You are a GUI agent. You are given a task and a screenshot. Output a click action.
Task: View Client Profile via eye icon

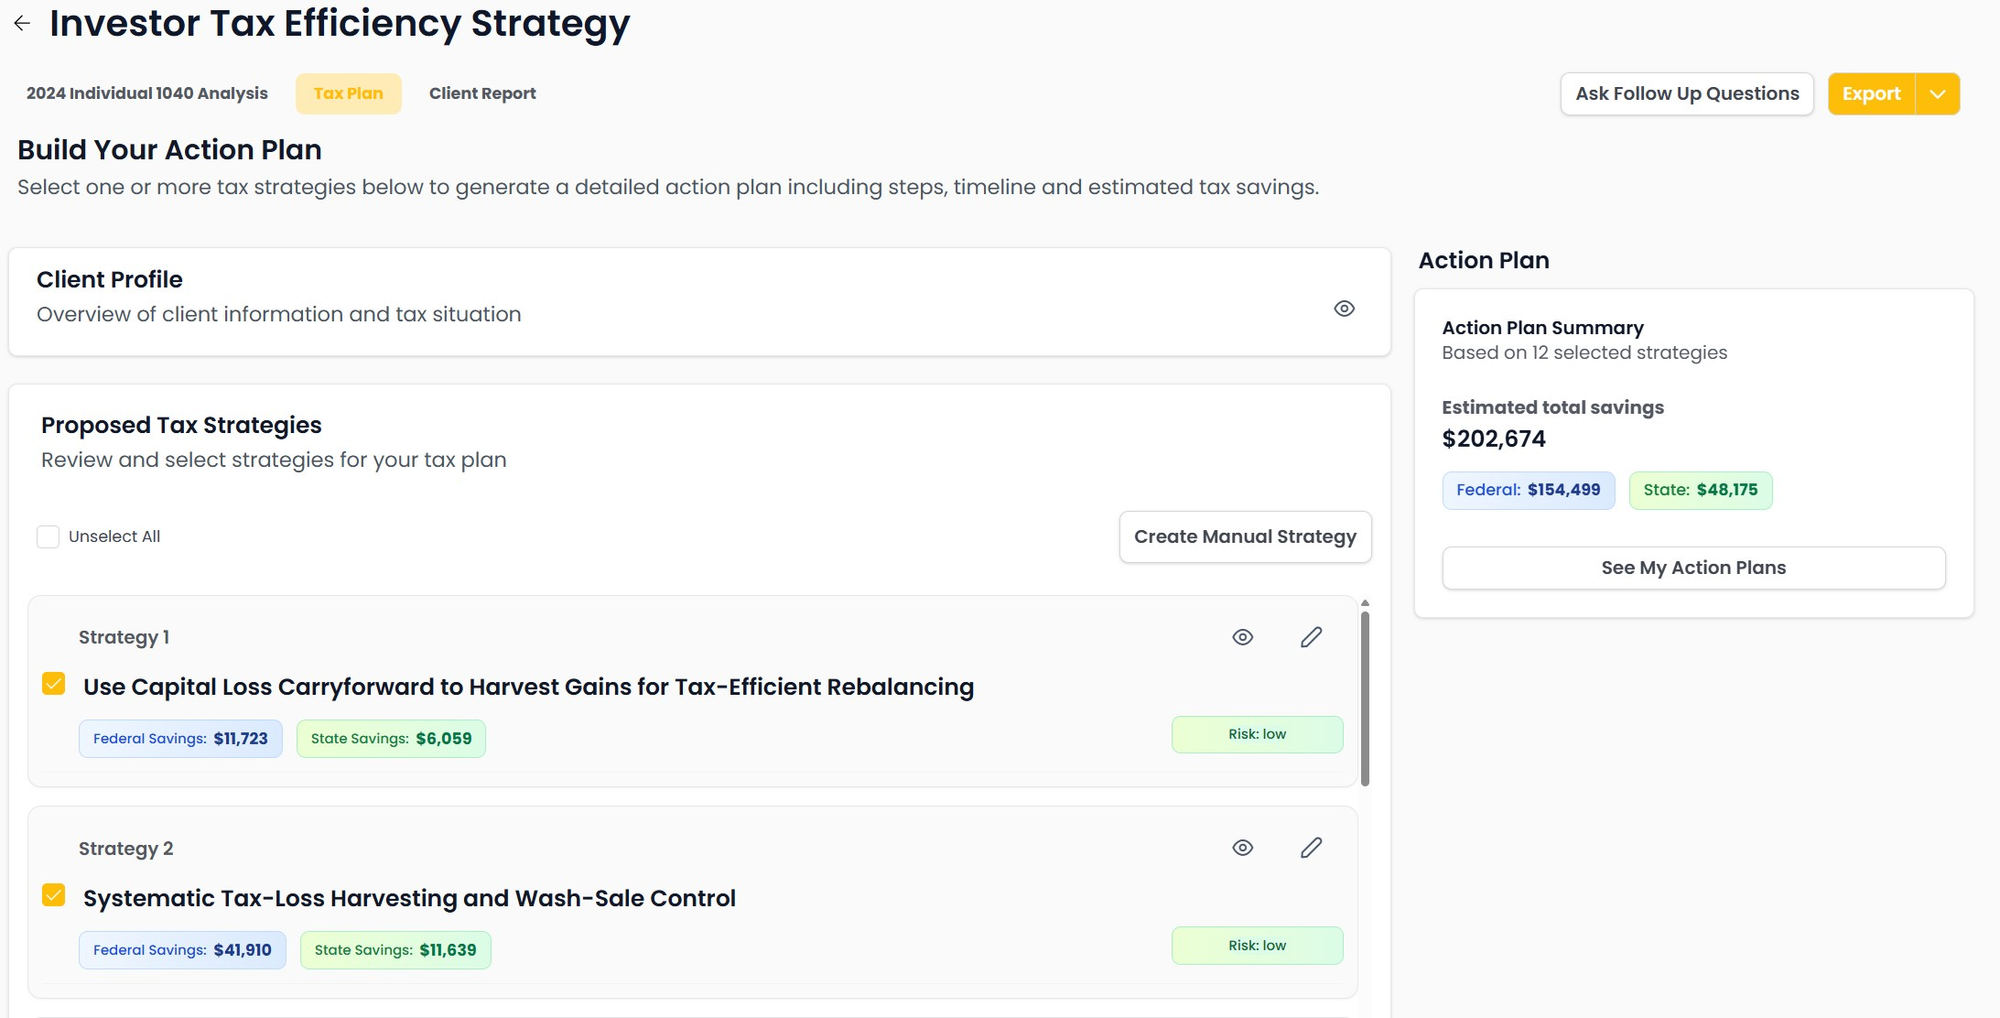[x=1344, y=309]
